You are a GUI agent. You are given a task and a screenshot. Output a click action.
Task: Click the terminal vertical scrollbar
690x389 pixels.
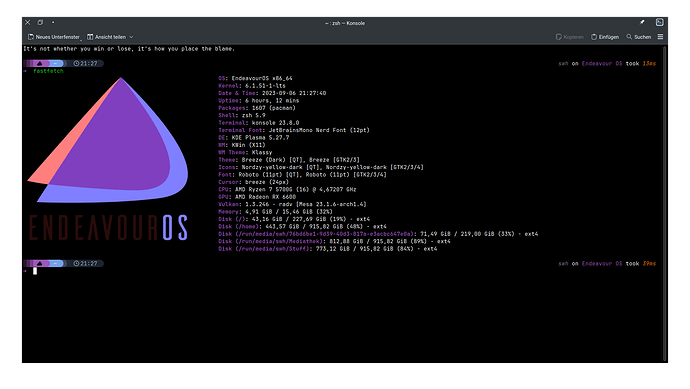[664, 203]
